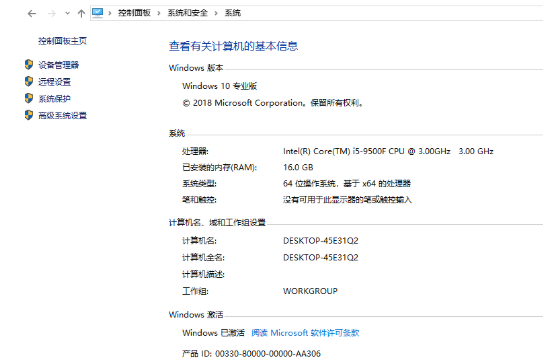The image size is (543, 362).
Task: Click the 16.0 GB RAM value
Action: pos(298,167)
